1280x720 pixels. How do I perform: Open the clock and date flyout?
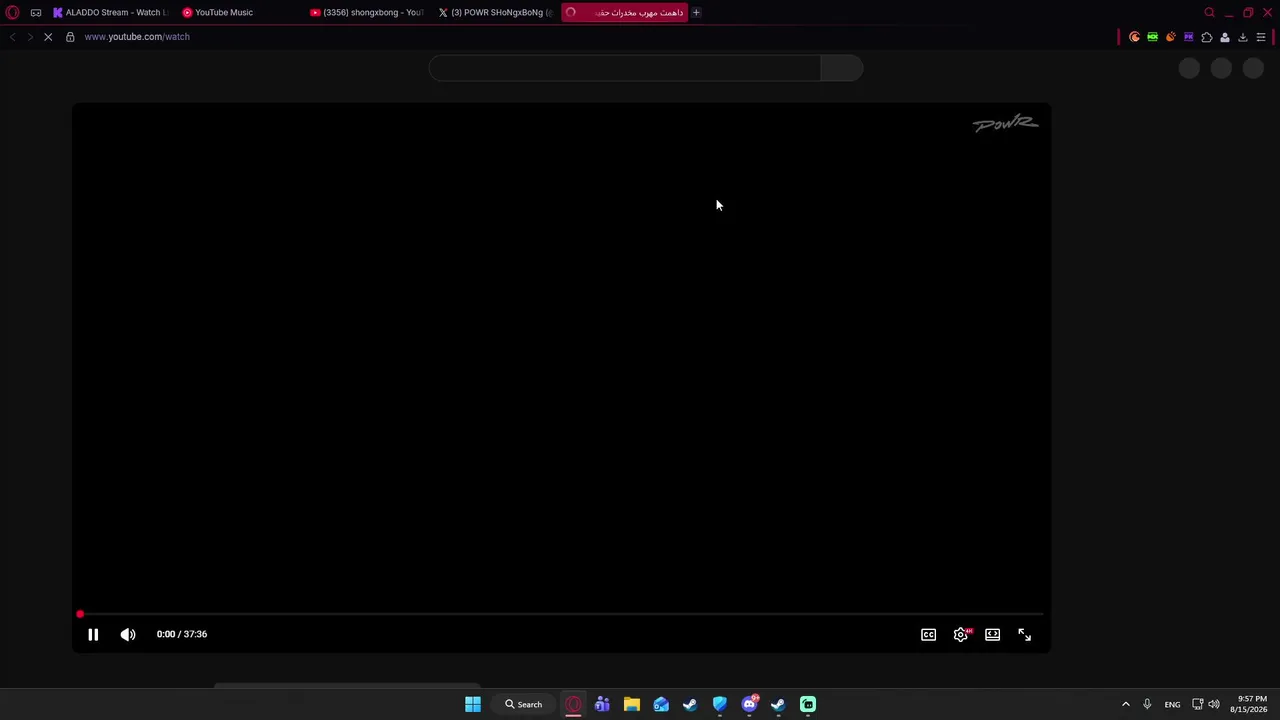point(1248,704)
